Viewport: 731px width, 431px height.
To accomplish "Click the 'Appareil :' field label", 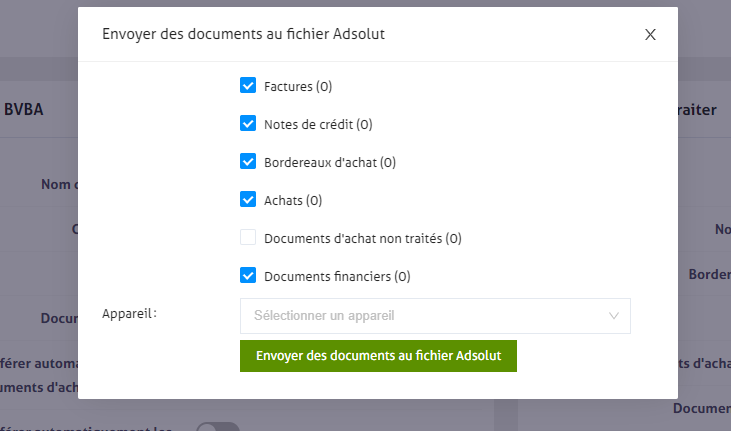I will point(130,314).
